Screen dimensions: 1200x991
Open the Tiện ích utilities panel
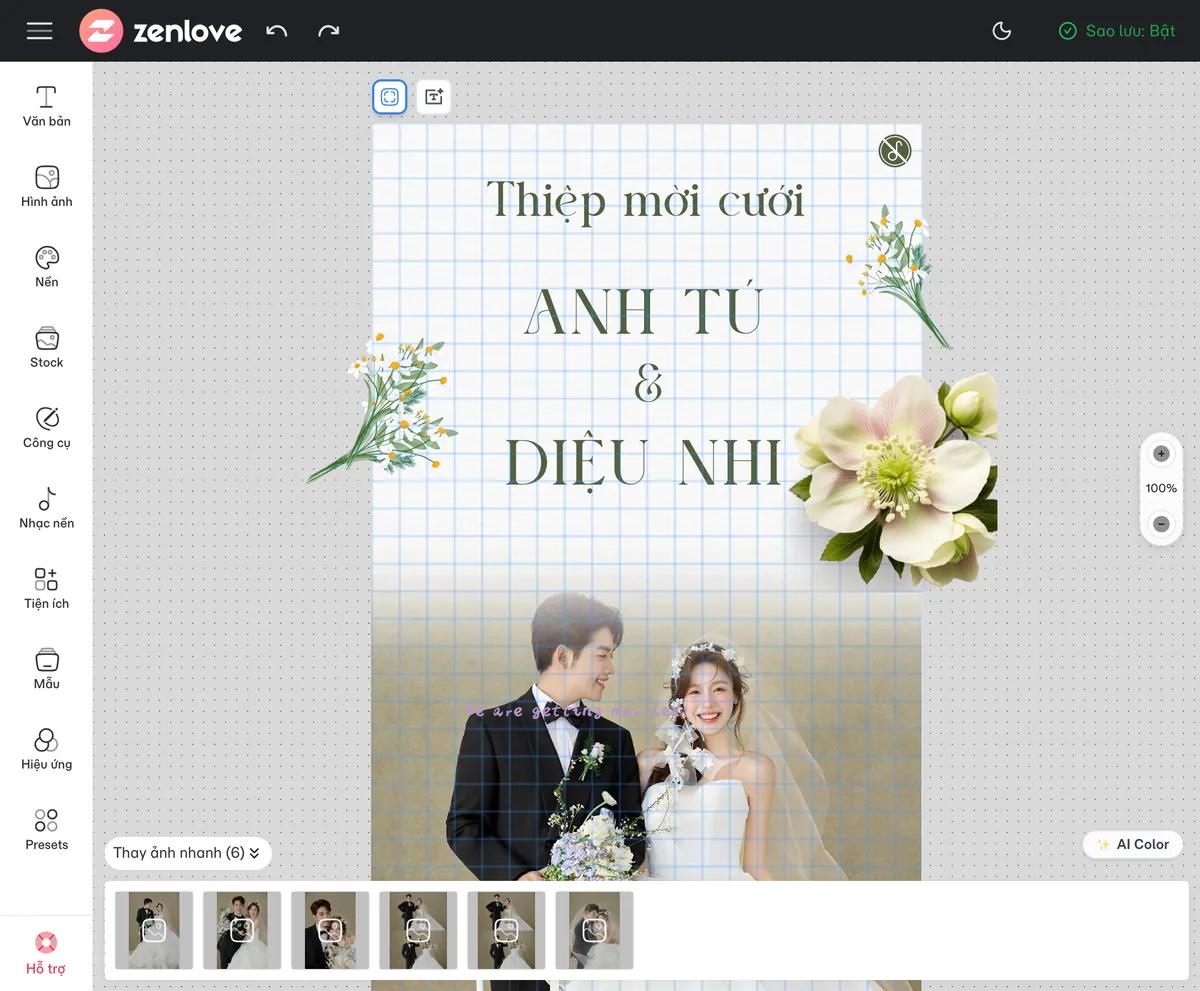[47, 589]
